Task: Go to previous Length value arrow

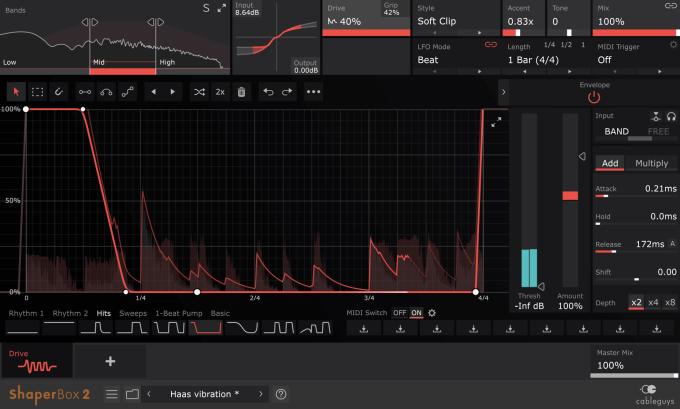Action: pos(525,71)
